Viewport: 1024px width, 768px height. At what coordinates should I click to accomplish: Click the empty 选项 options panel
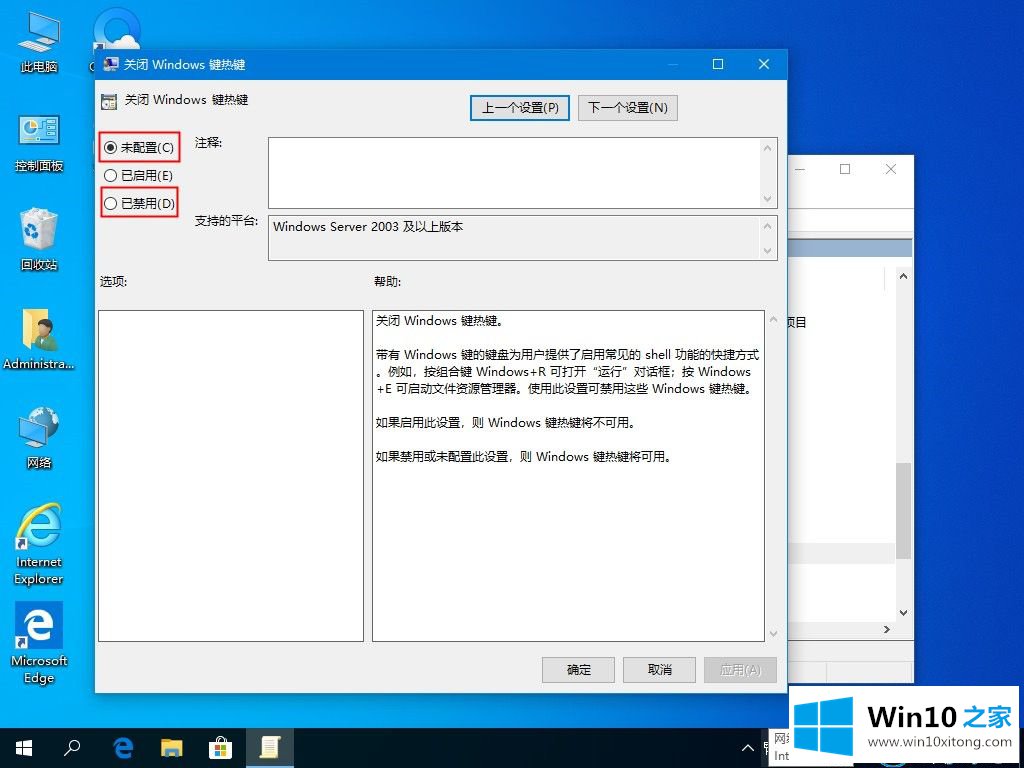(231, 475)
